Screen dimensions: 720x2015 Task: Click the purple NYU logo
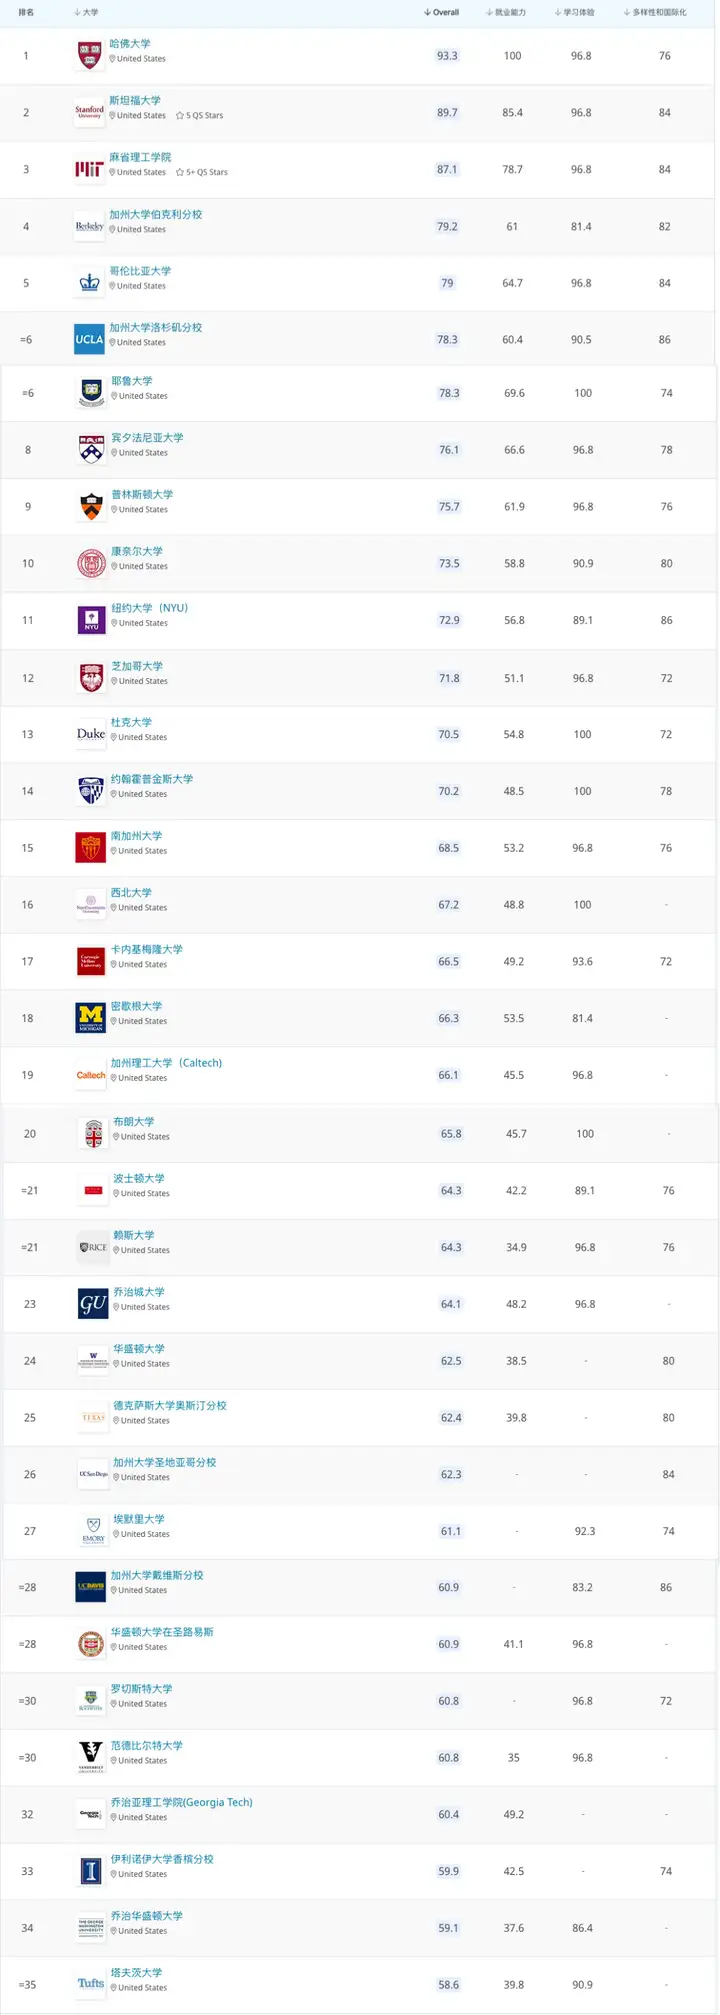tap(92, 620)
